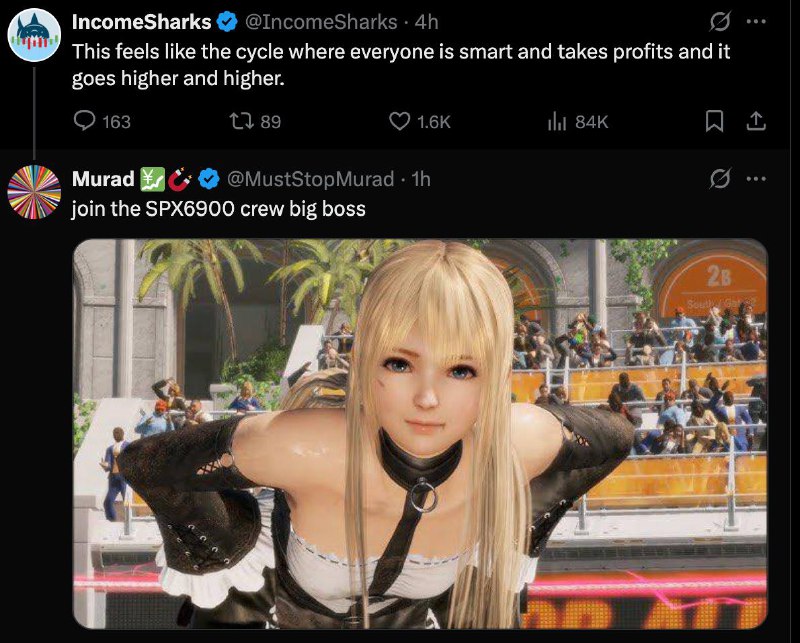Open the 4h timestamp of IncomeSharks tweet

pos(427,22)
